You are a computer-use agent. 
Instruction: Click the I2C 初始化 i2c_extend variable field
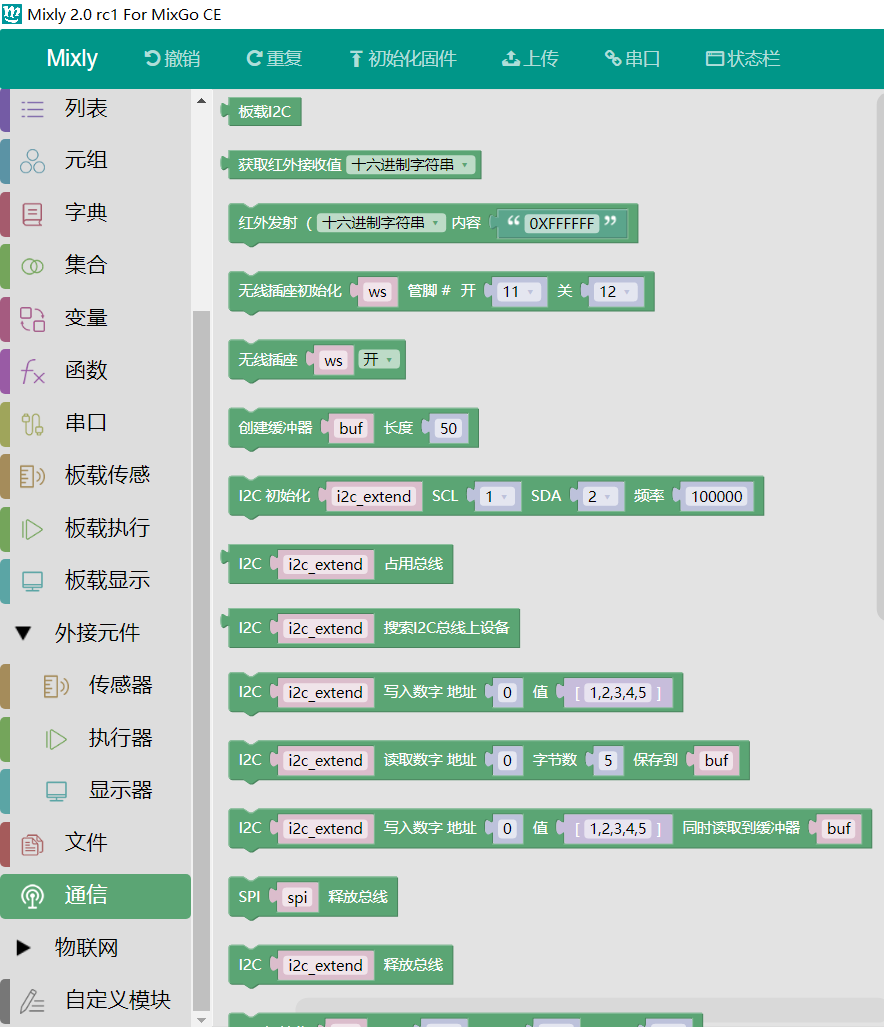[x=374, y=496]
